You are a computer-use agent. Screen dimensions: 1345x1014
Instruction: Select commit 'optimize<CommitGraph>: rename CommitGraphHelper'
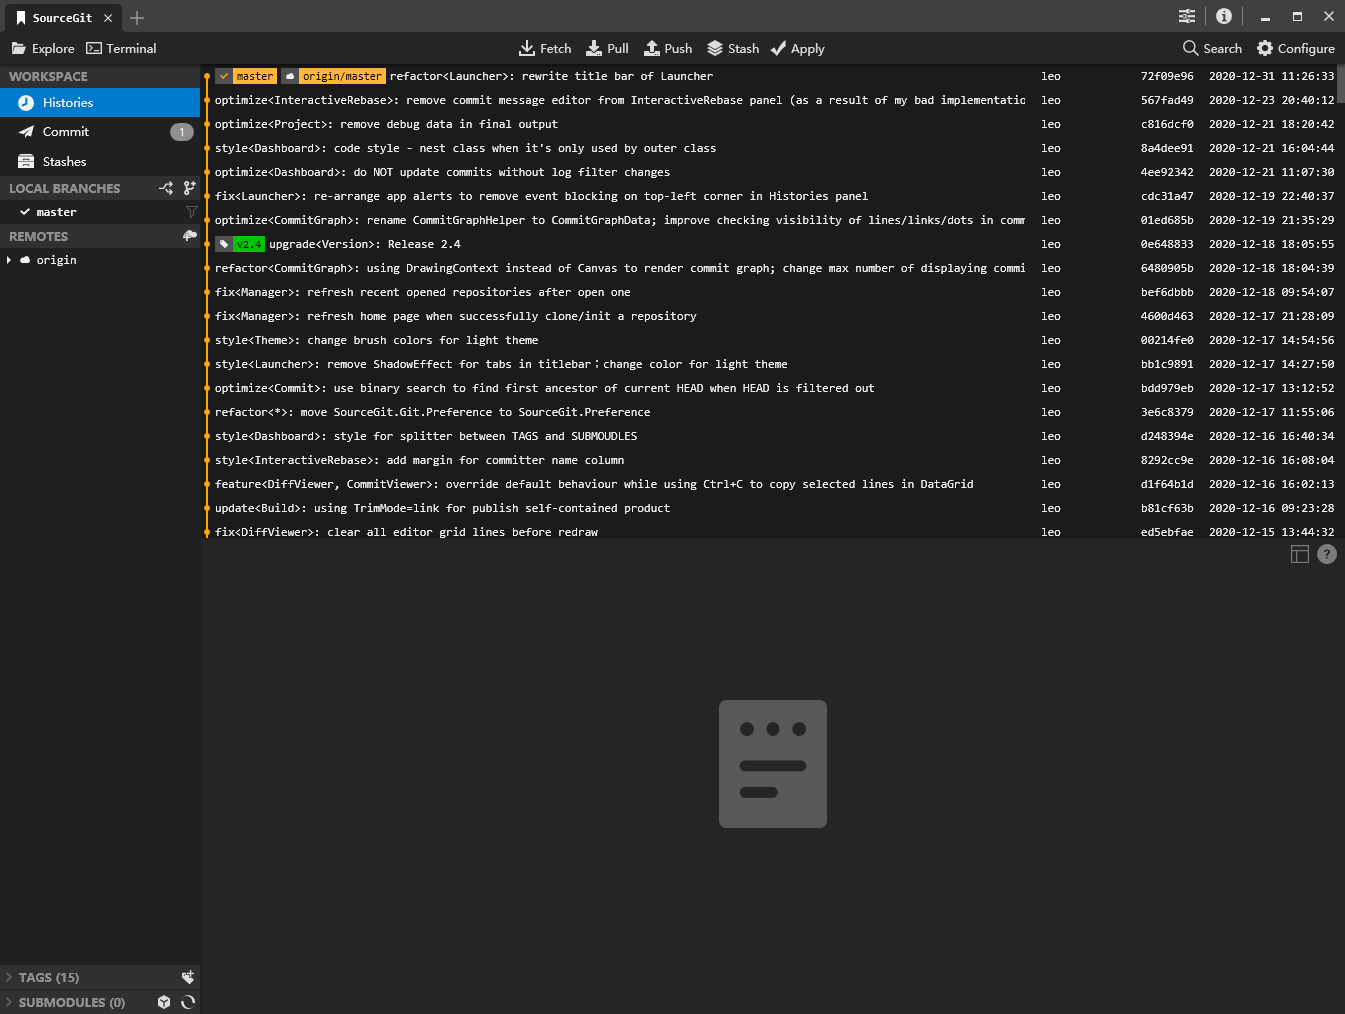click(x=770, y=220)
